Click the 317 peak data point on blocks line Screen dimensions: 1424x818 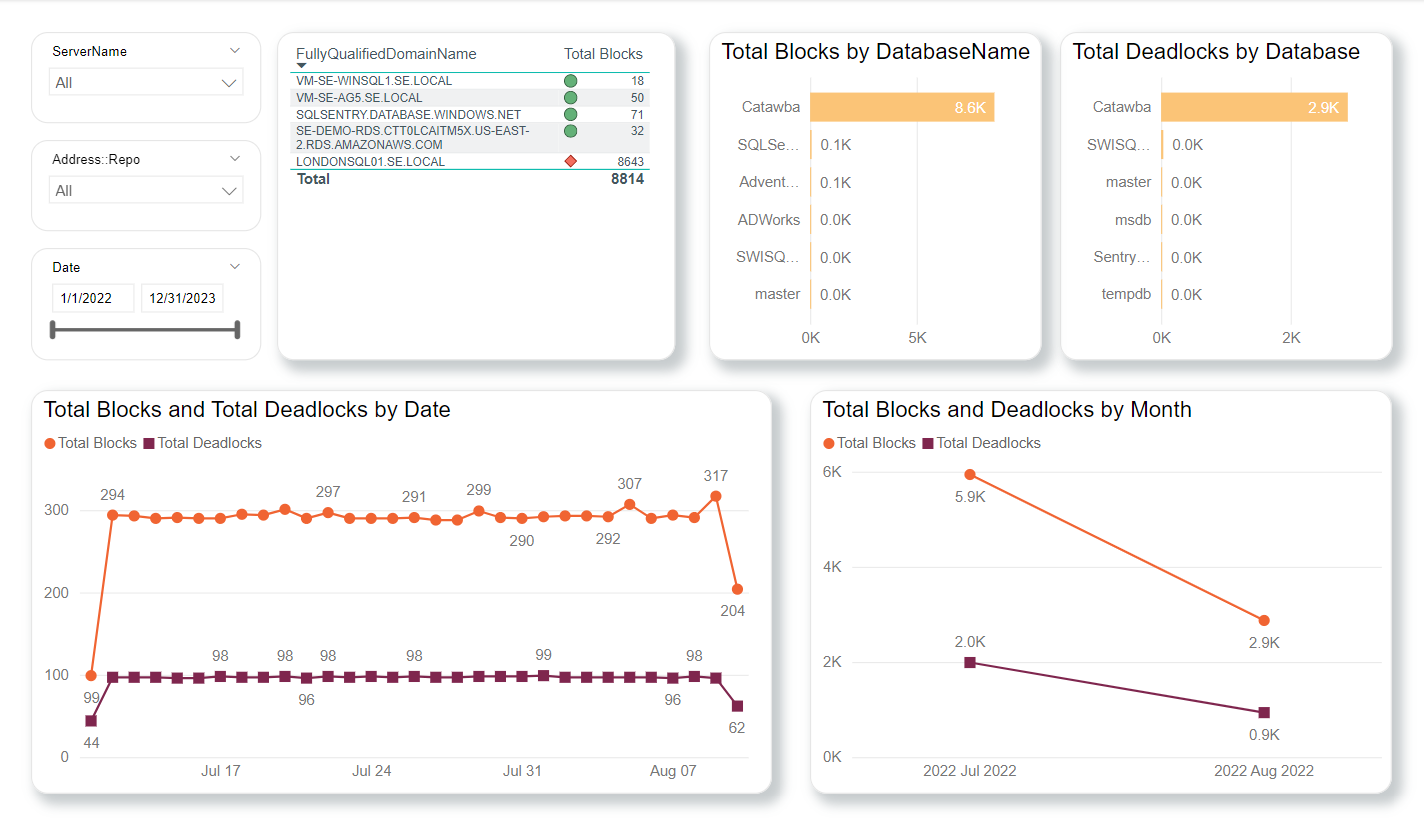coord(715,495)
